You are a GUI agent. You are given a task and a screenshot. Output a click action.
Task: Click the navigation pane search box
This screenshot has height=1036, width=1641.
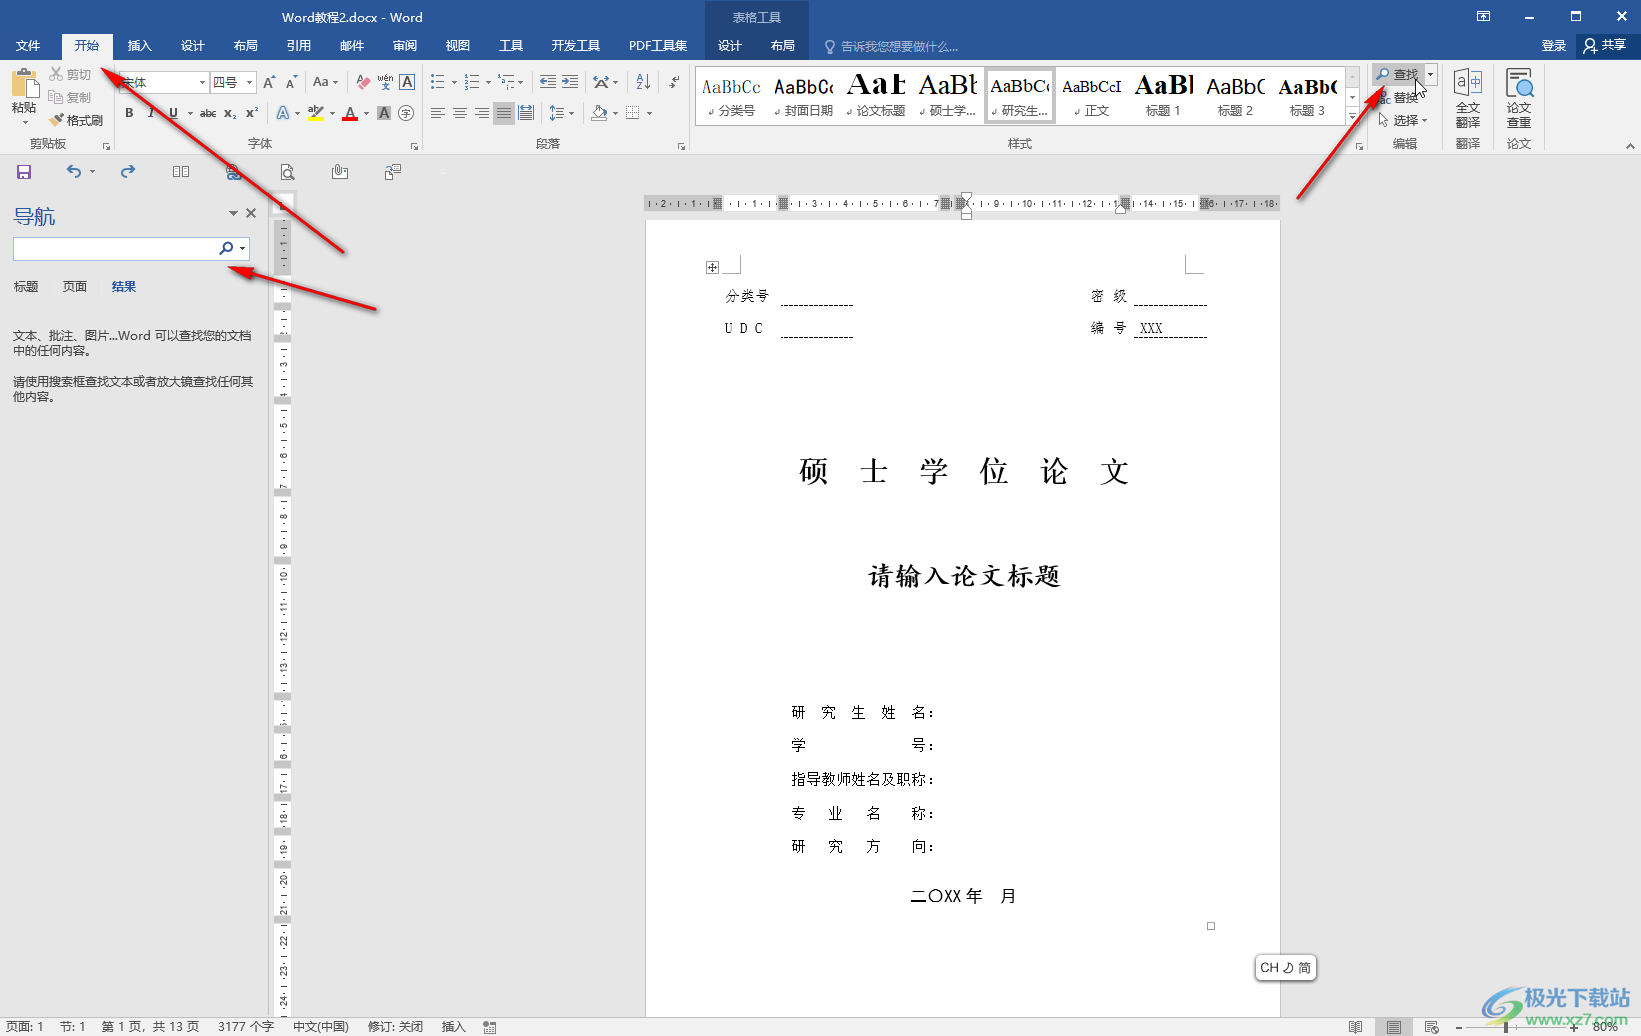click(x=114, y=248)
